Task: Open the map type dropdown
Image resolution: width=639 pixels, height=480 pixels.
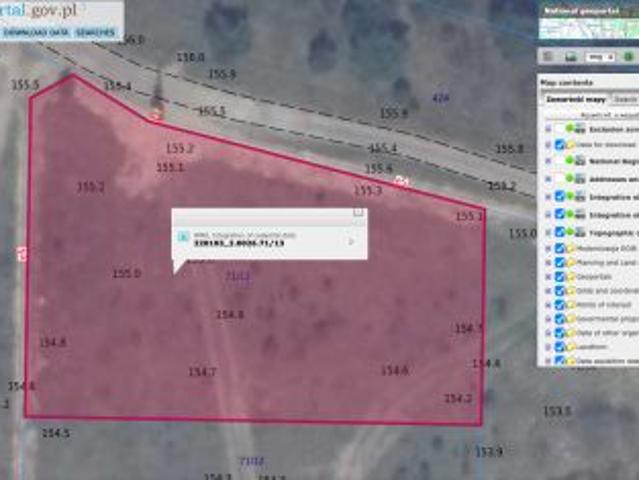Action: coord(601,57)
